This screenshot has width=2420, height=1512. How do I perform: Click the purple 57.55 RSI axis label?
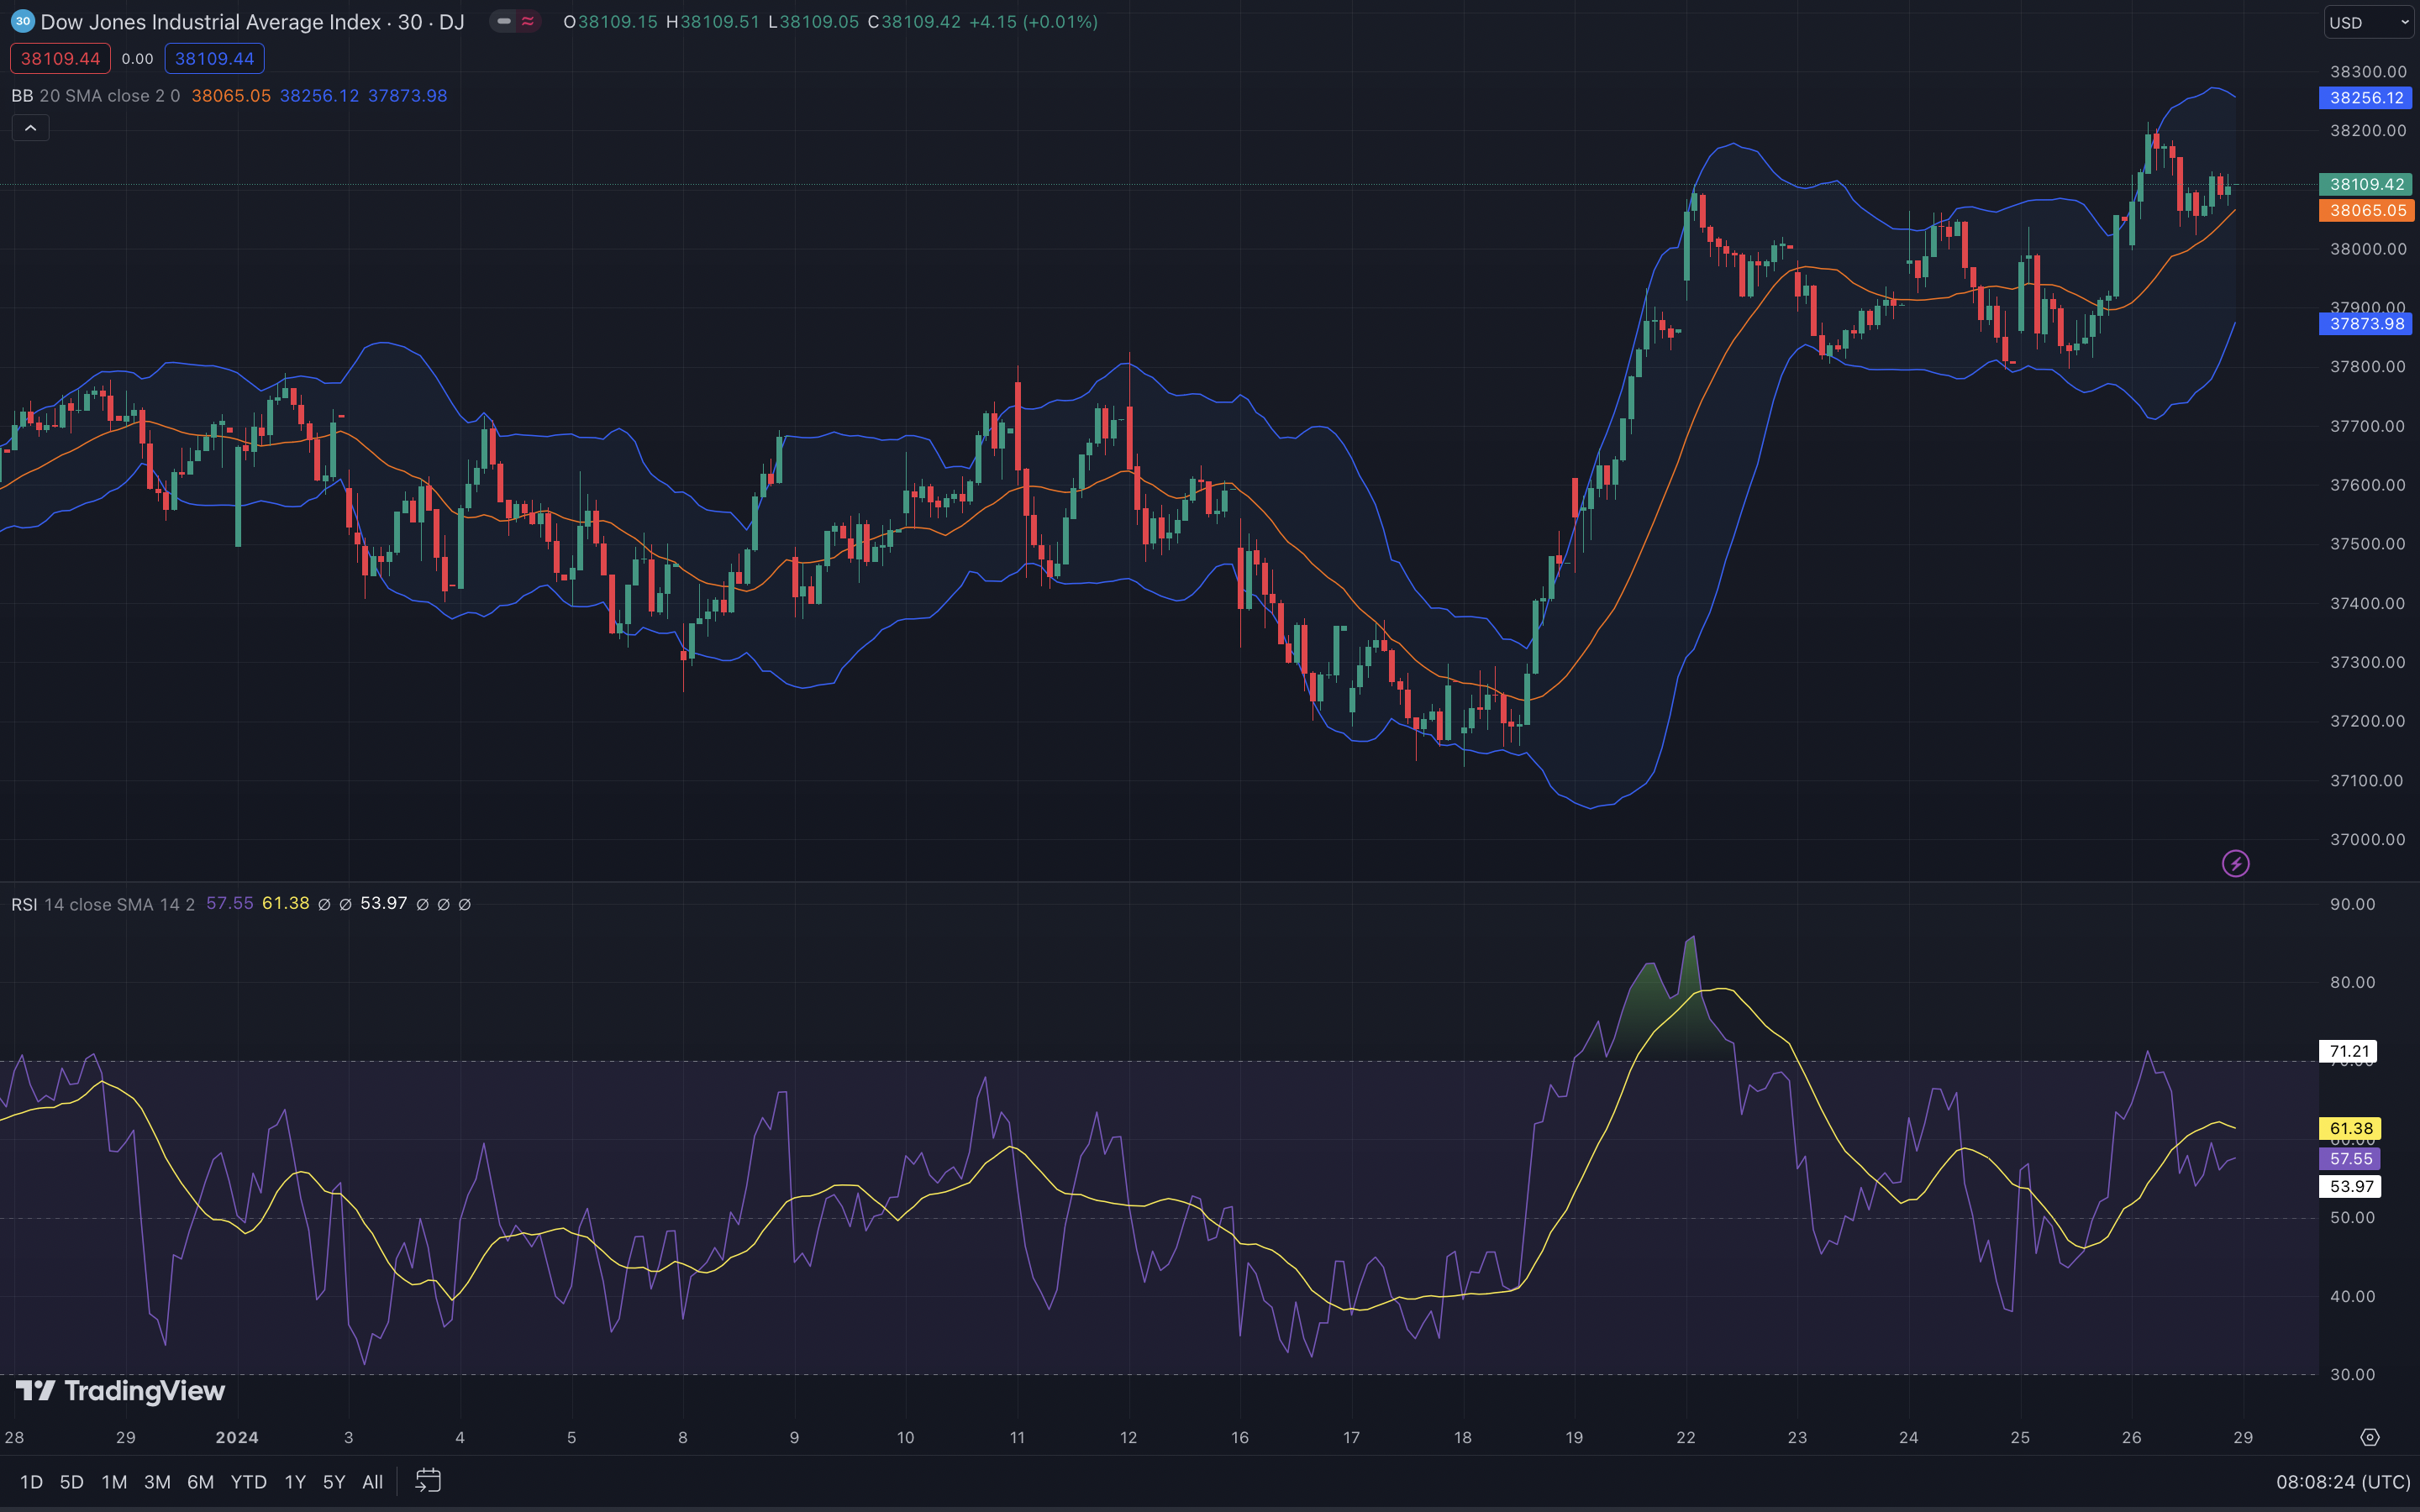tap(2350, 1158)
